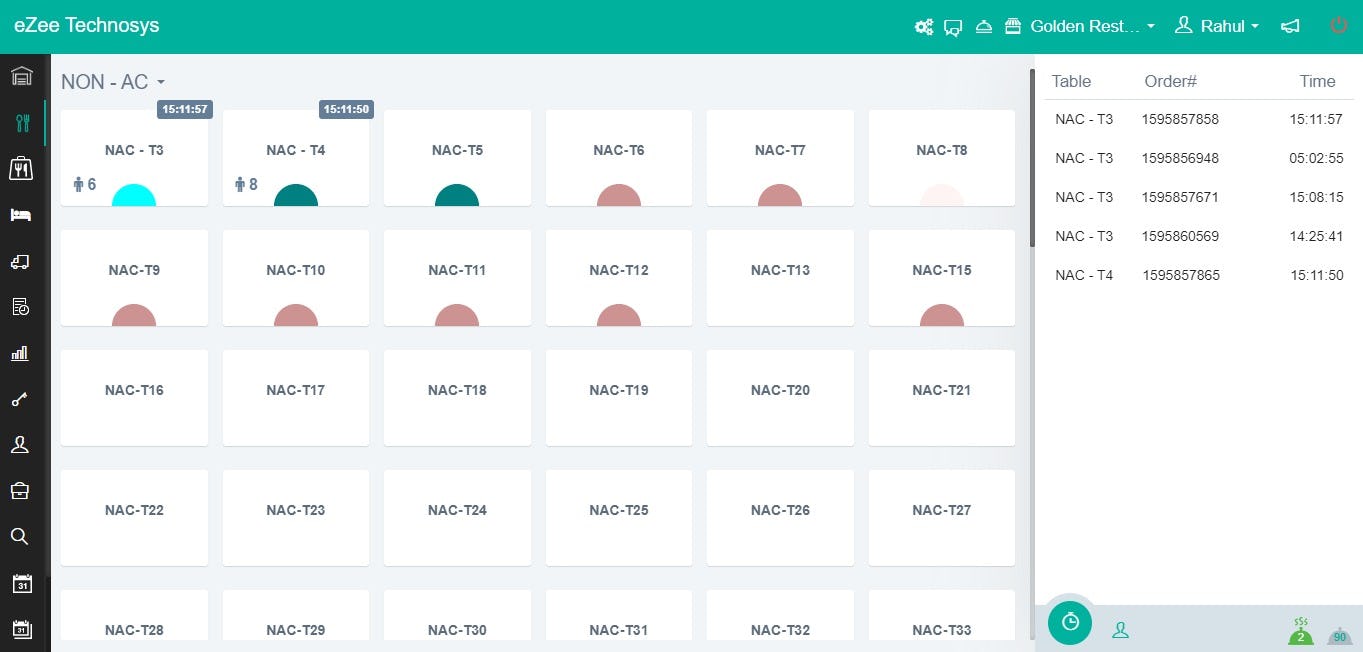Open order 1595857858 for NAC - T3
1363x652 pixels.
point(1181,119)
